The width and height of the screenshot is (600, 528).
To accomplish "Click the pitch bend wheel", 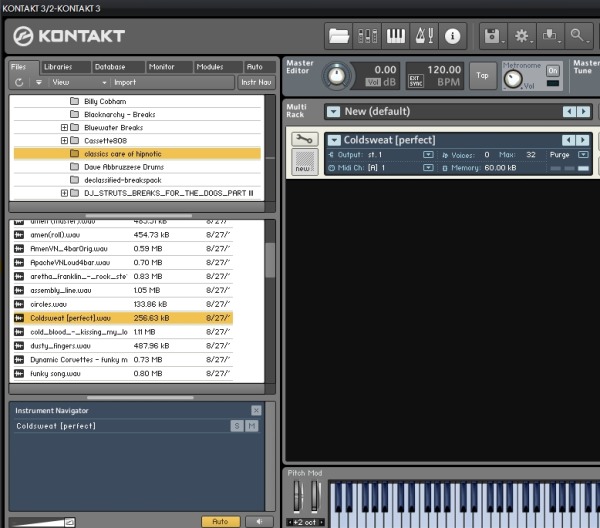I will 298,496.
